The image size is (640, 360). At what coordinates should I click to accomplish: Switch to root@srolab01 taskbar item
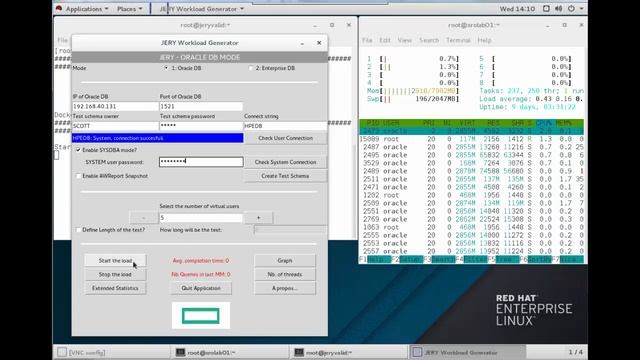(x=229, y=352)
